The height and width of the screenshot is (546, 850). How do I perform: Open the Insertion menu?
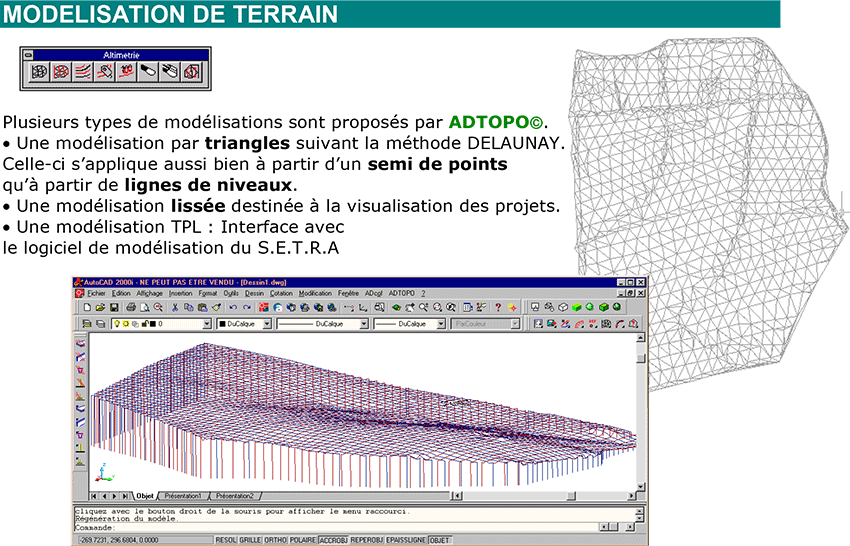point(181,293)
